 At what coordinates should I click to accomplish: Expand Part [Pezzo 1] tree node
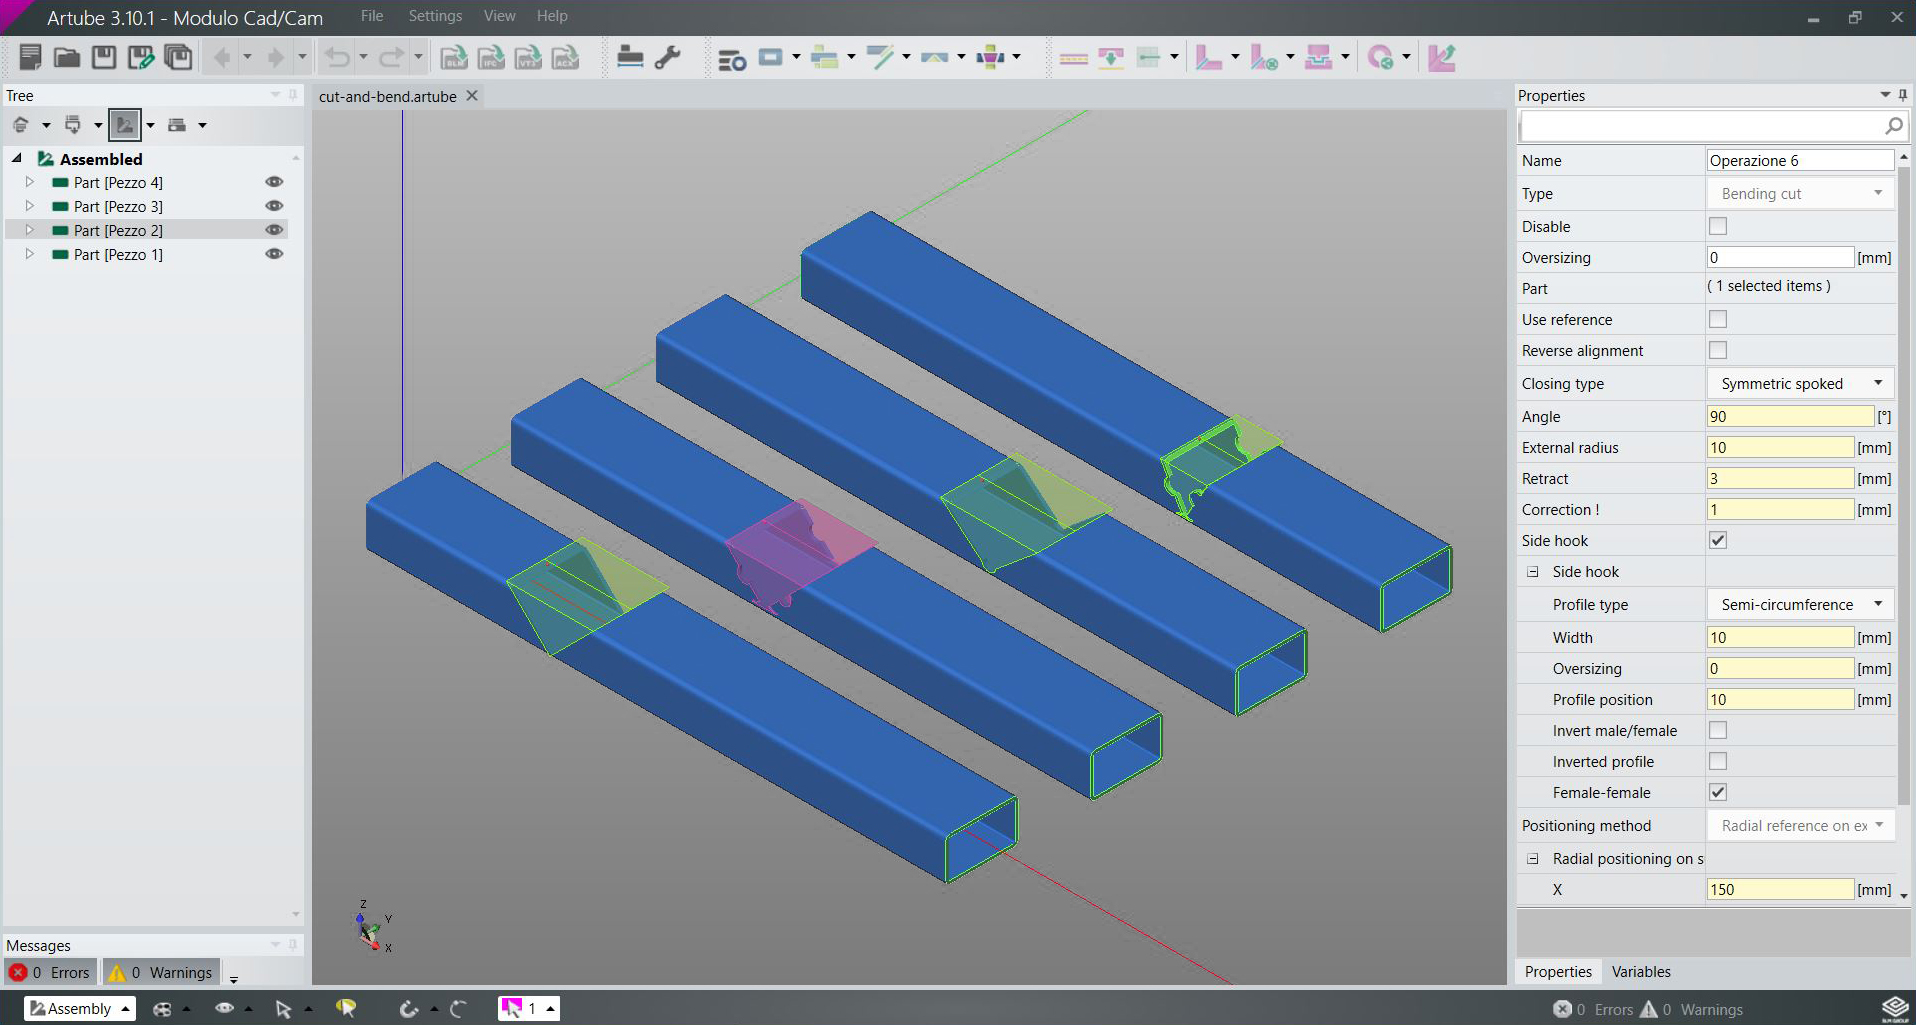click(x=30, y=254)
